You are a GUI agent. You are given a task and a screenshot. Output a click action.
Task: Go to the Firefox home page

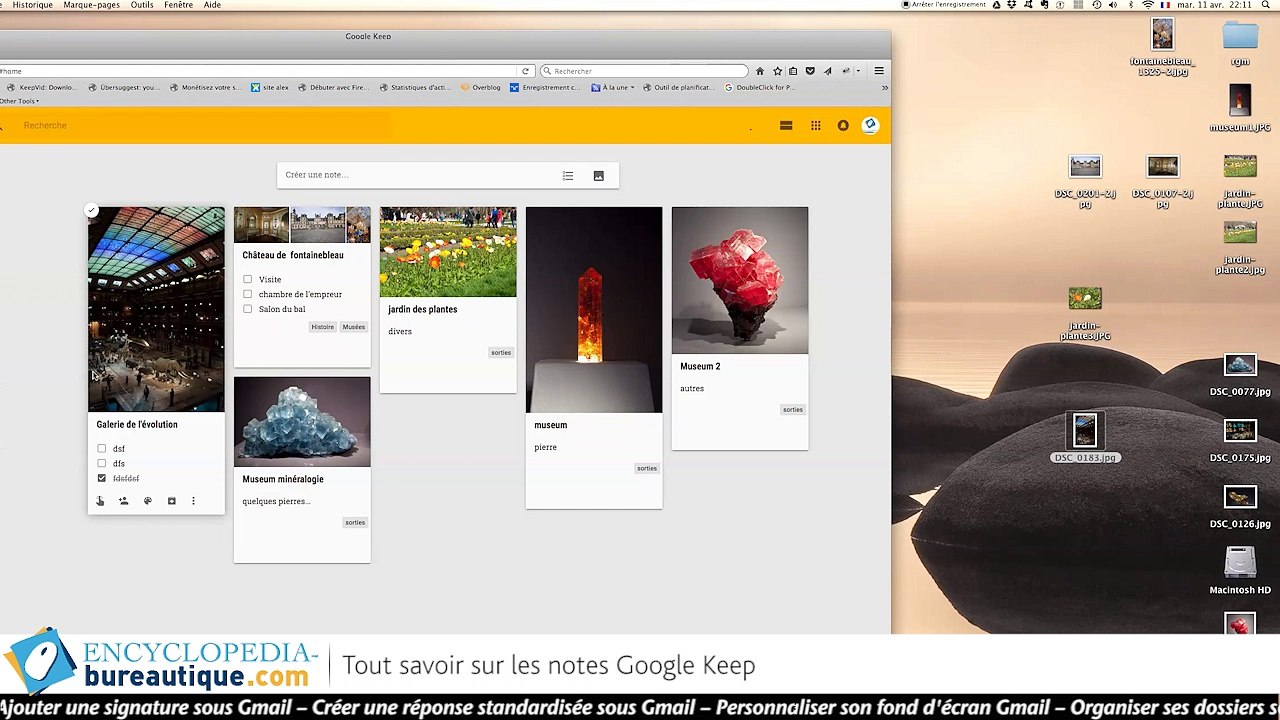click(x=760, y=71)
